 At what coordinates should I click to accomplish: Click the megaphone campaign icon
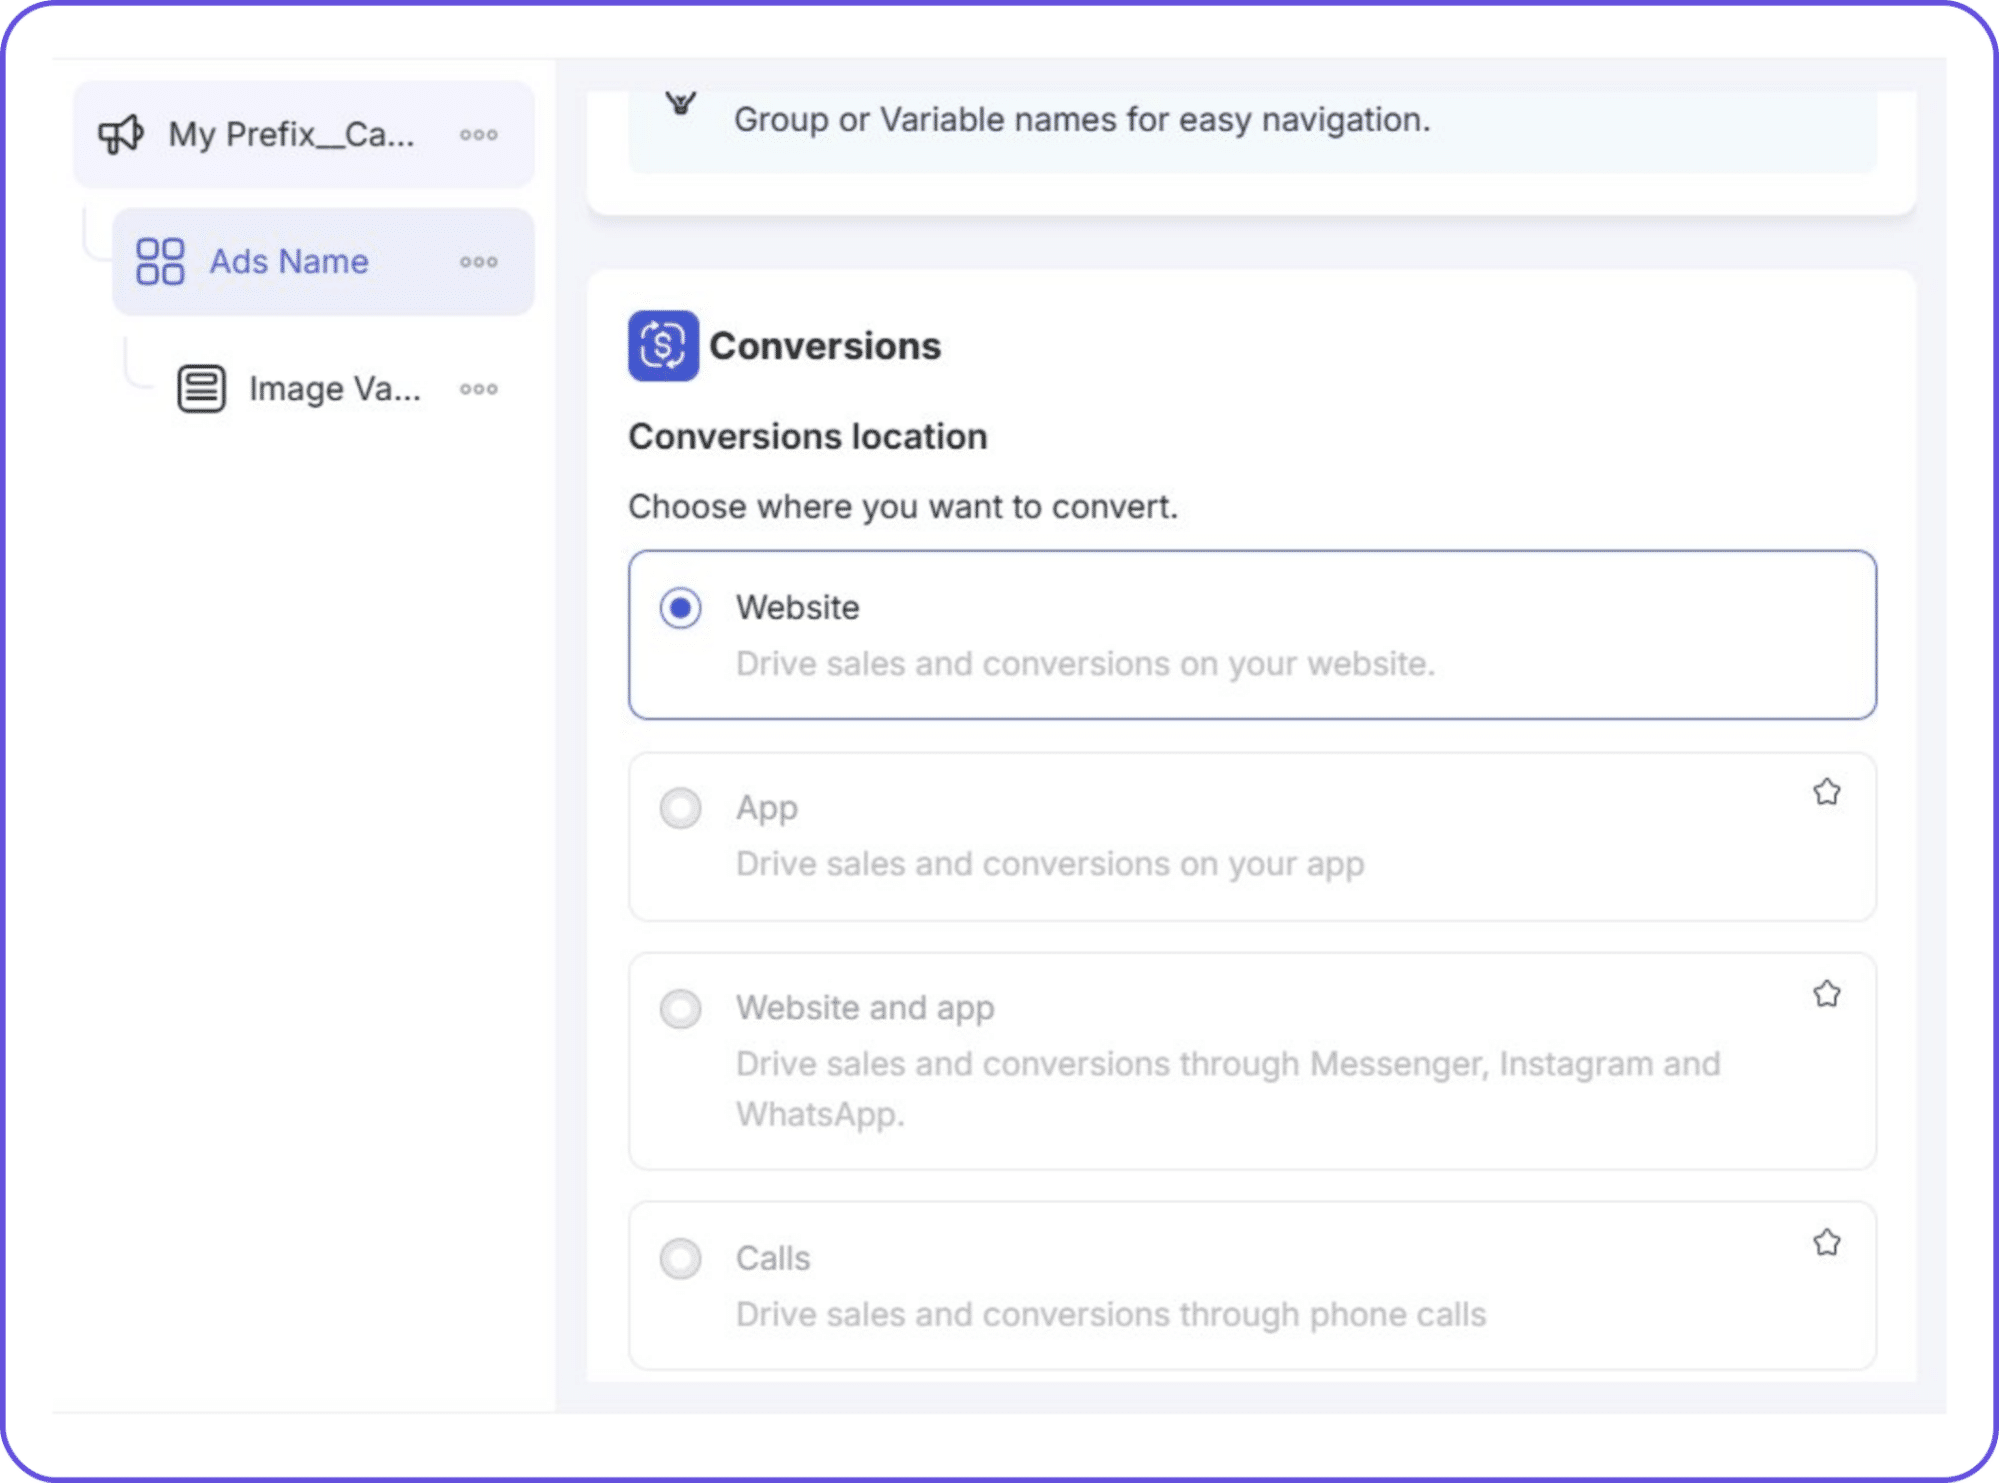121,134
